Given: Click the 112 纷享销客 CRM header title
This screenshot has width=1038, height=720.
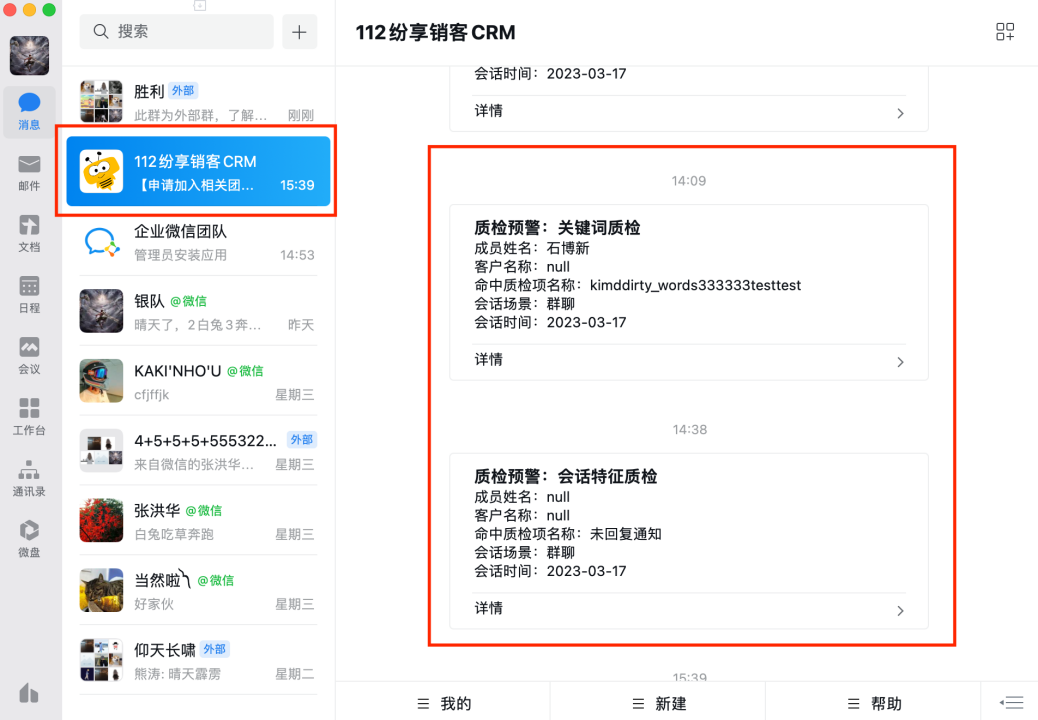Looking at the screenshot, I should coord(436,32).
